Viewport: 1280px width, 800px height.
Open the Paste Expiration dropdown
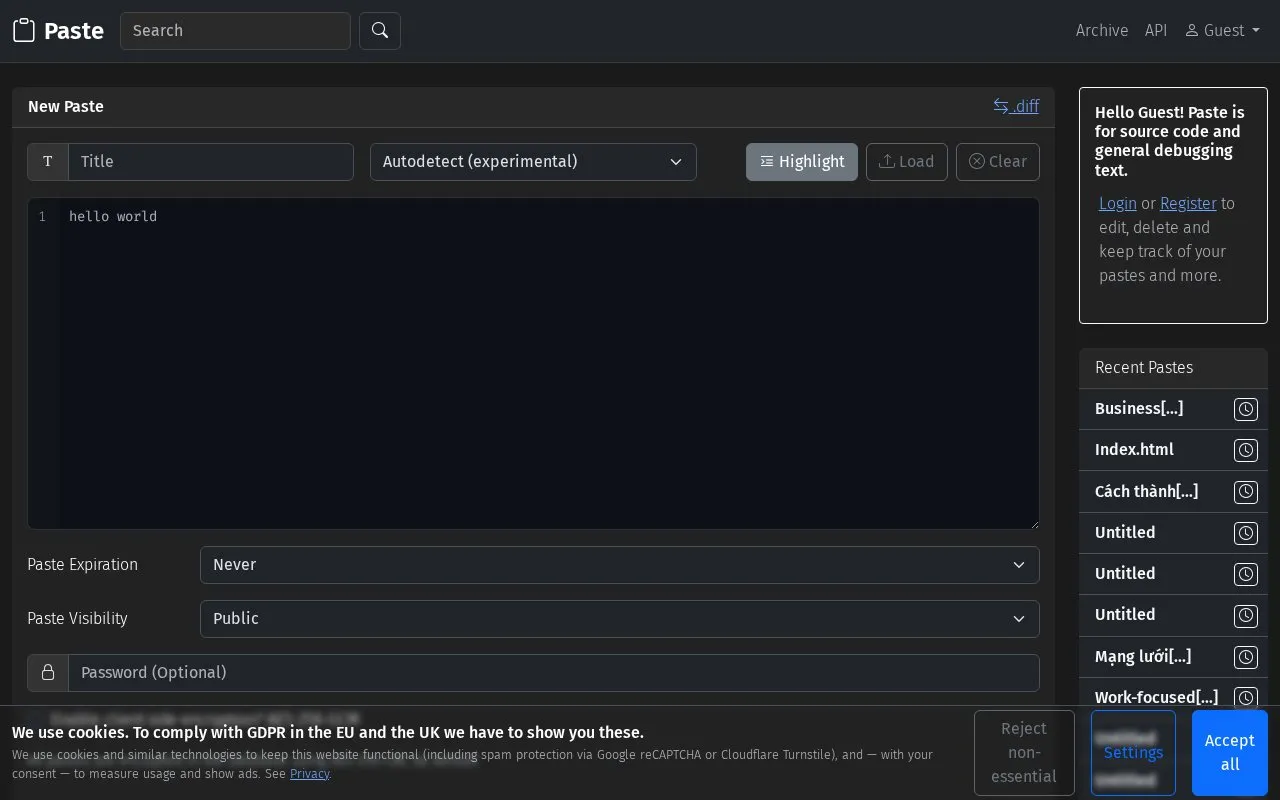pos(620,565)
